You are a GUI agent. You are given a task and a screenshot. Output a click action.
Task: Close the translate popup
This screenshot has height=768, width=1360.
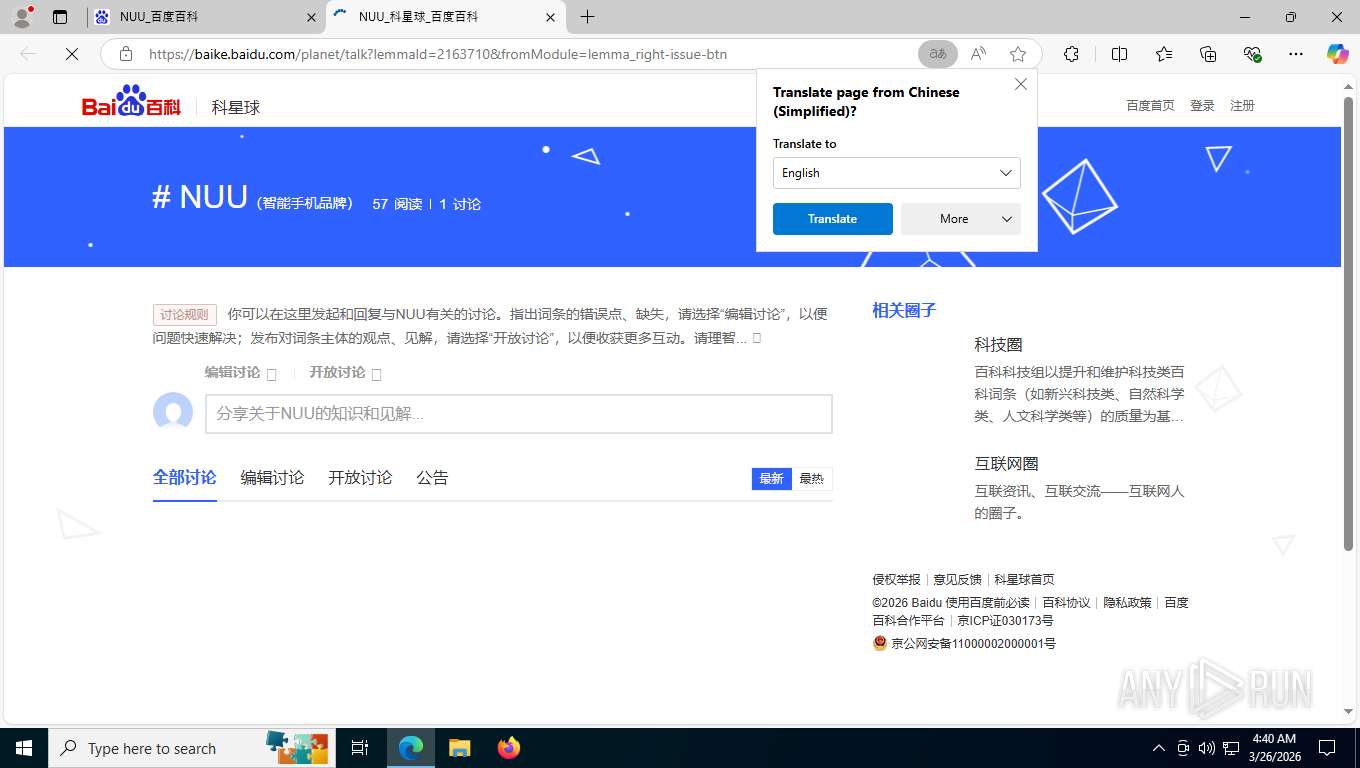1021,84
